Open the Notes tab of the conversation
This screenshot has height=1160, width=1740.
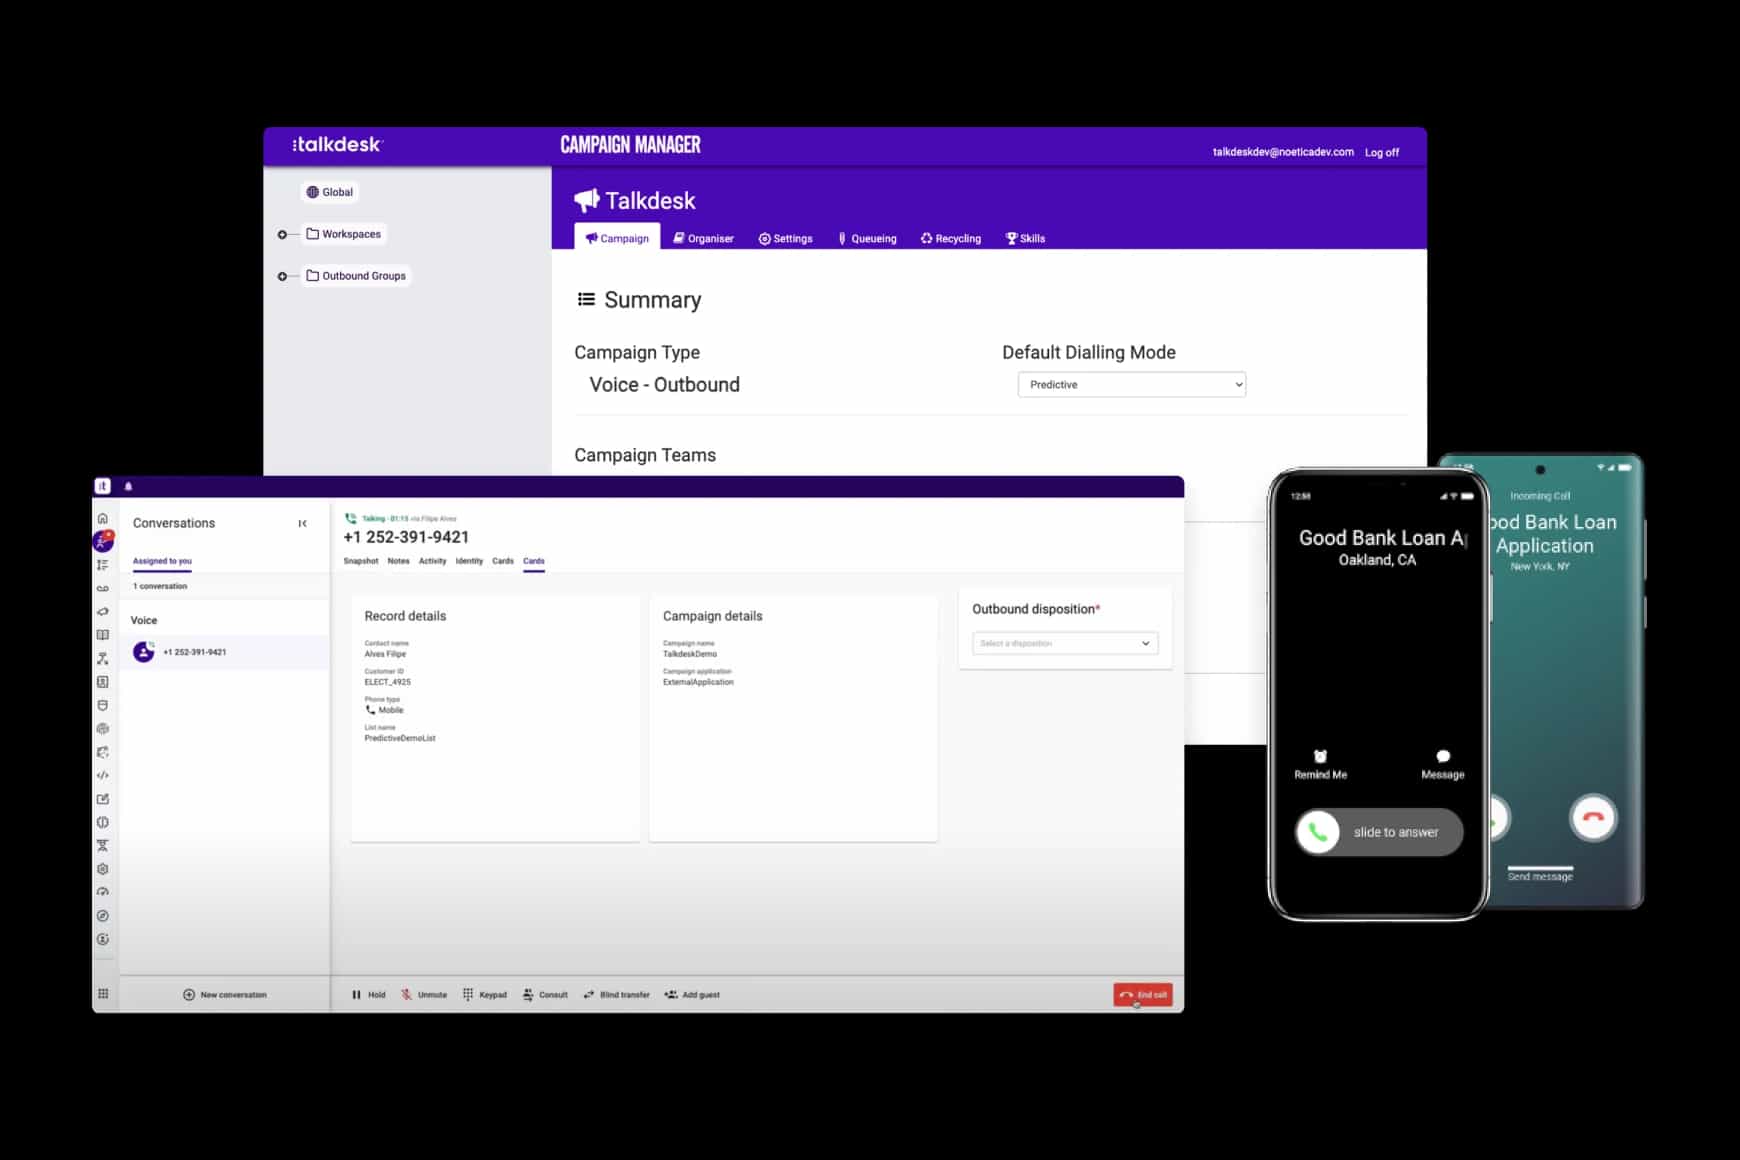(398, 561)
